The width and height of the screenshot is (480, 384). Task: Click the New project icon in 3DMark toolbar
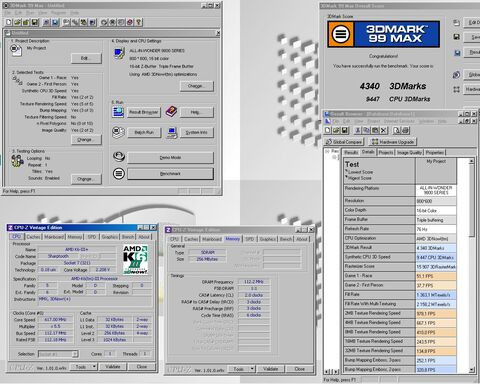click(x=9, y=22)
